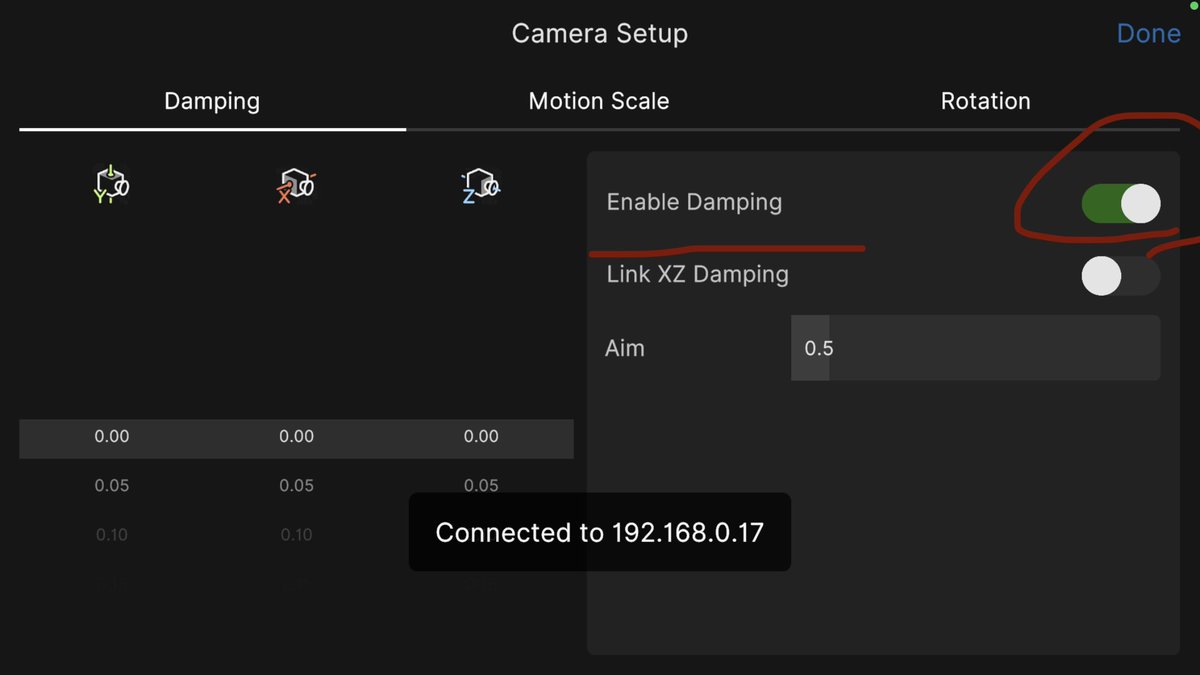1200x675 pixels.
Task: Pick 0.05 in the Y damping column
Action: pos(112,485)
